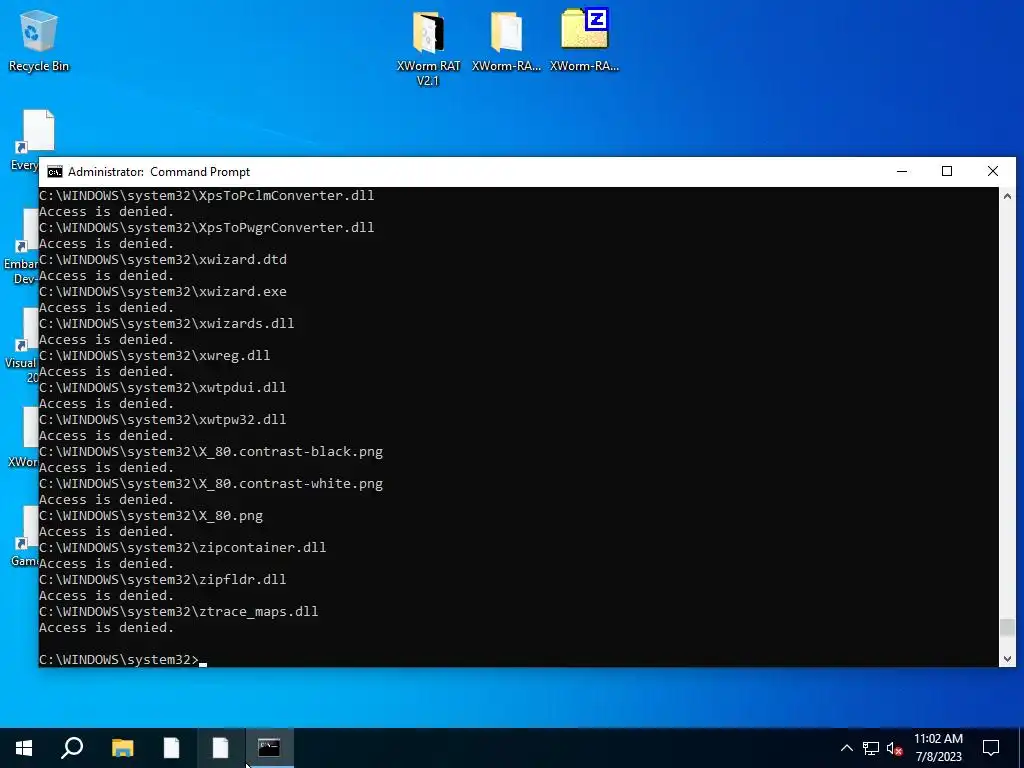
Task: Click the zipcontainer.dll path line
Action: (182, 547)
